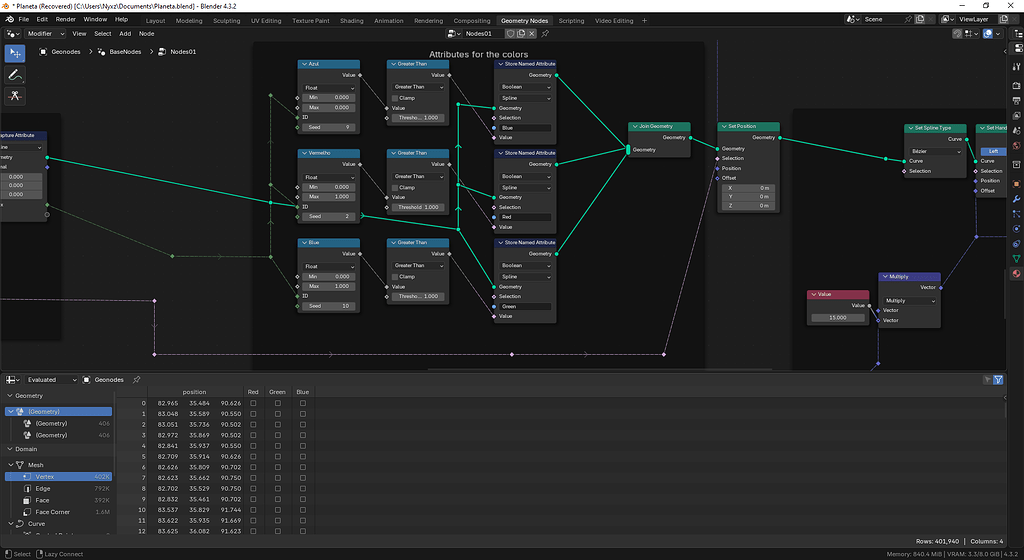Enable Clamp on top Greater Than node
This screenshot has width=1024, height=560.
395,98
